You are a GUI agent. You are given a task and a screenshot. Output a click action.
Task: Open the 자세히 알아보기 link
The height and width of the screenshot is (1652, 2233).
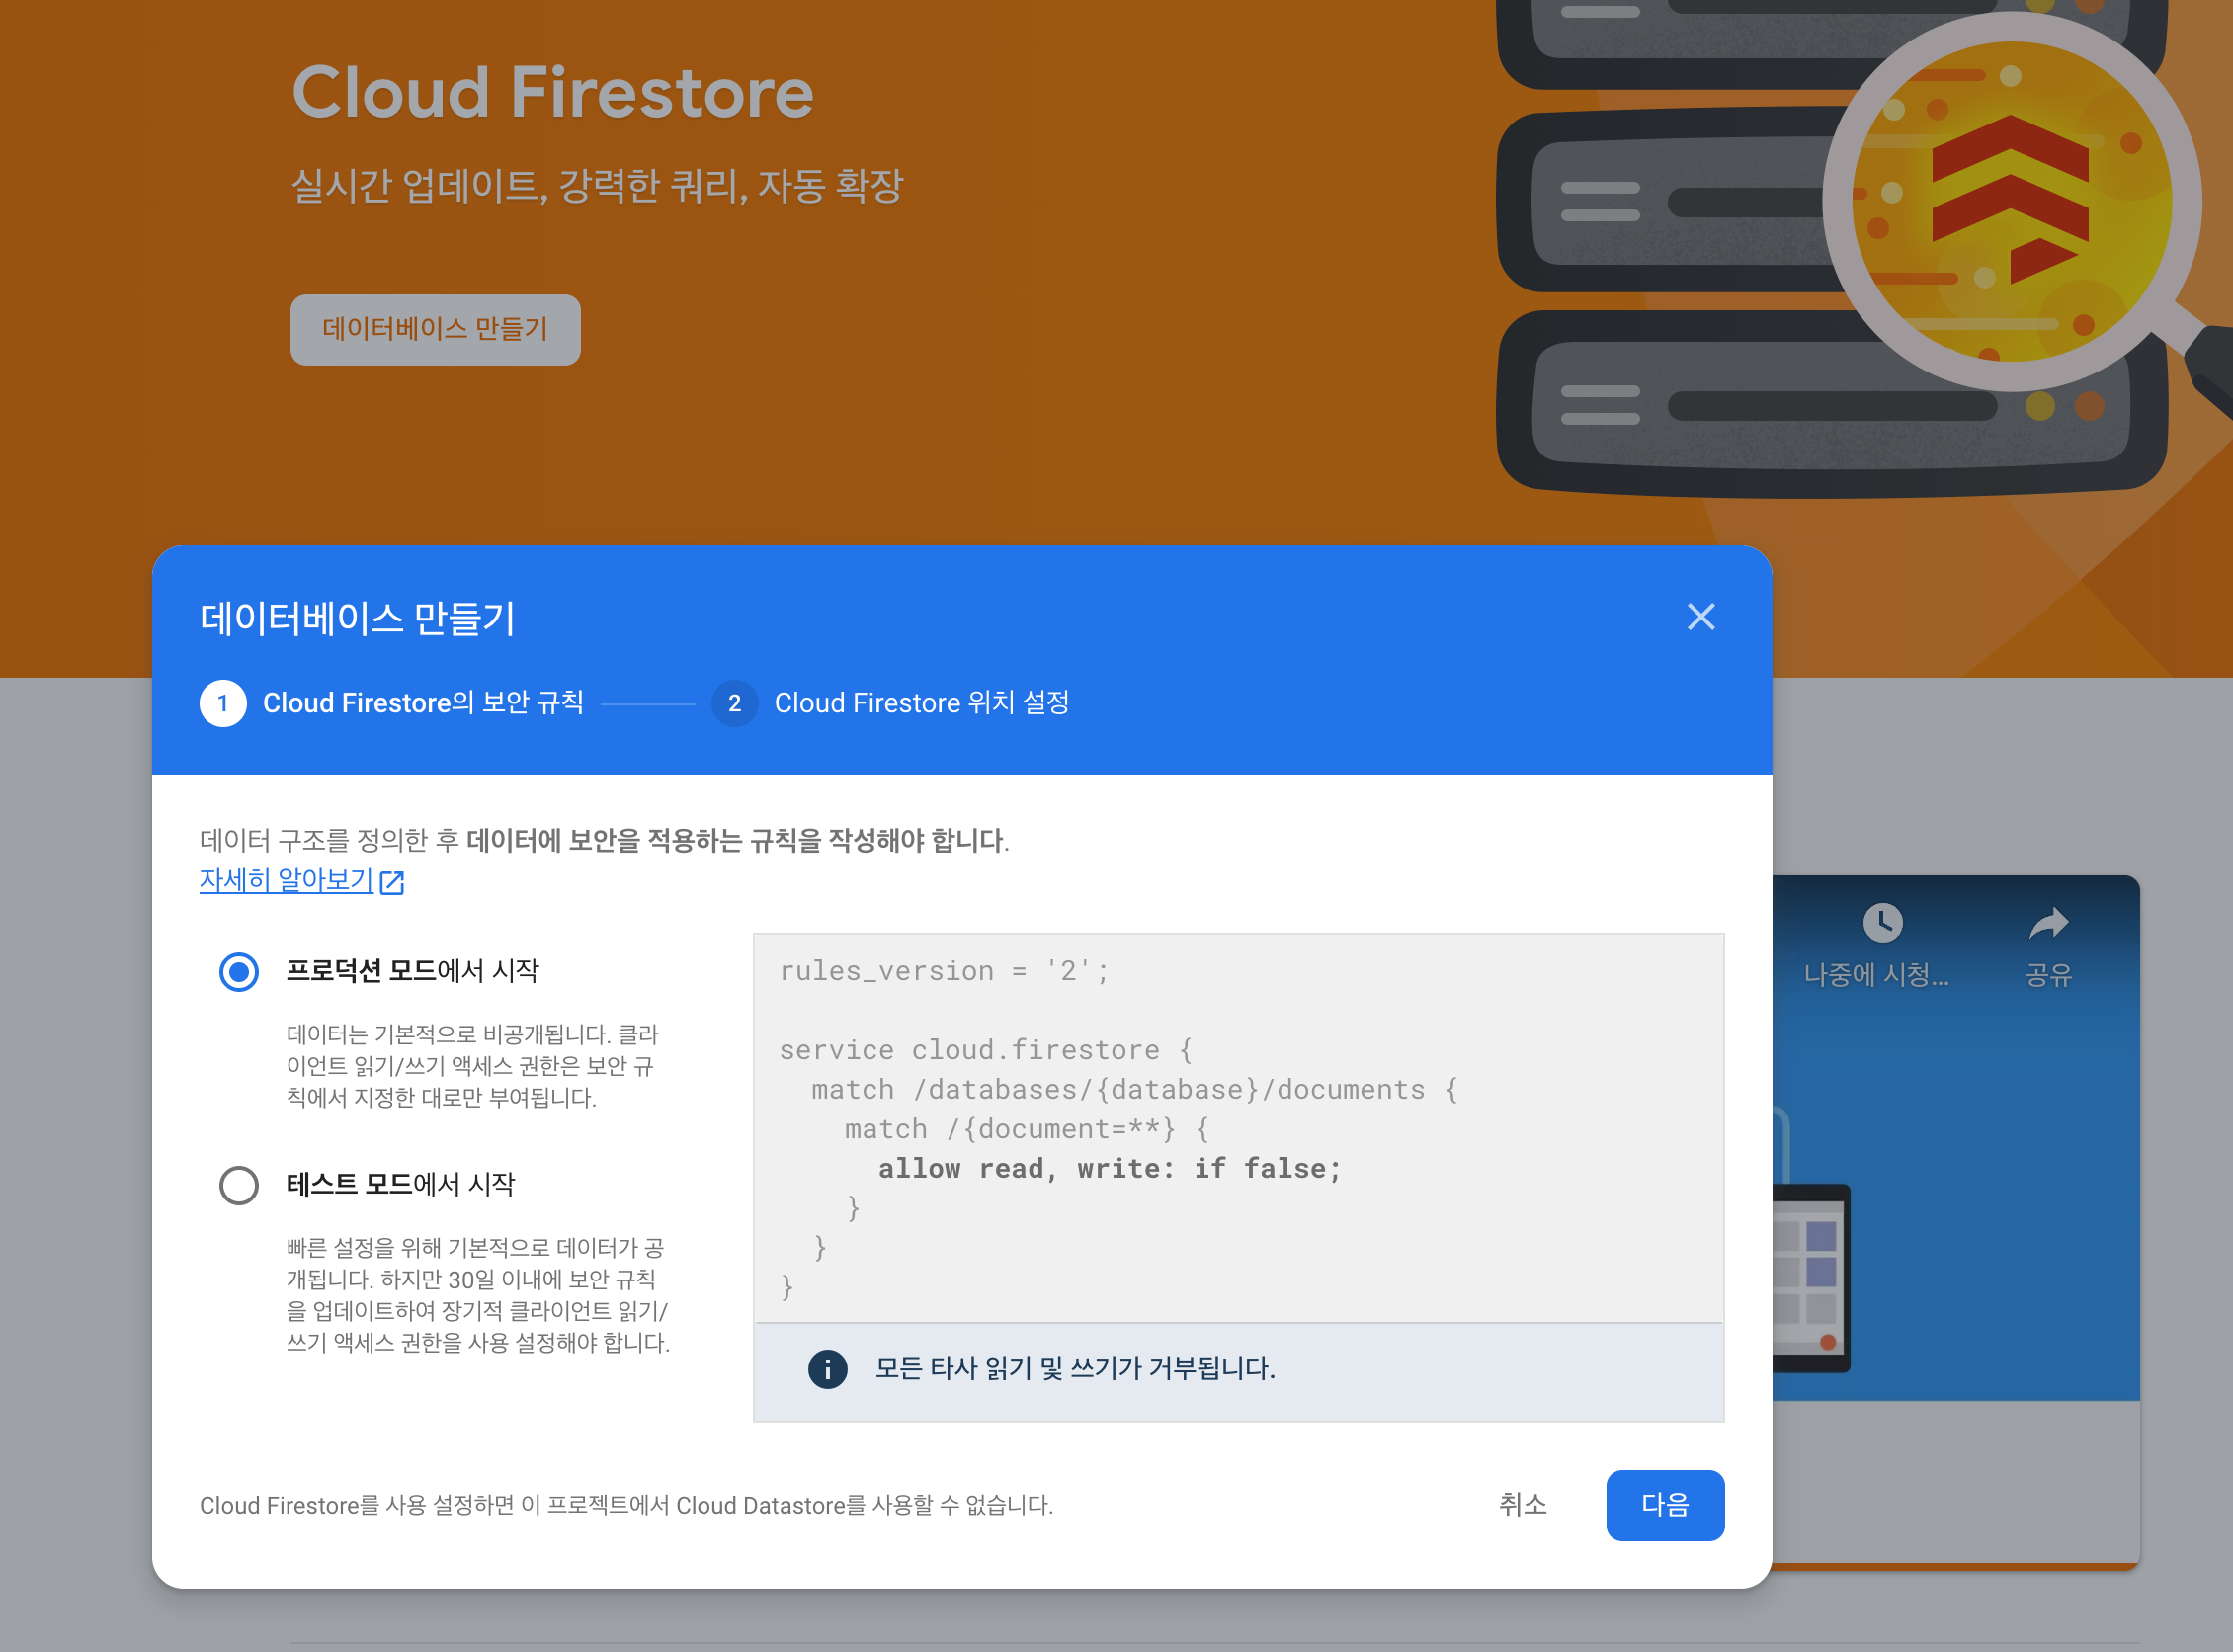coord(286,880)
